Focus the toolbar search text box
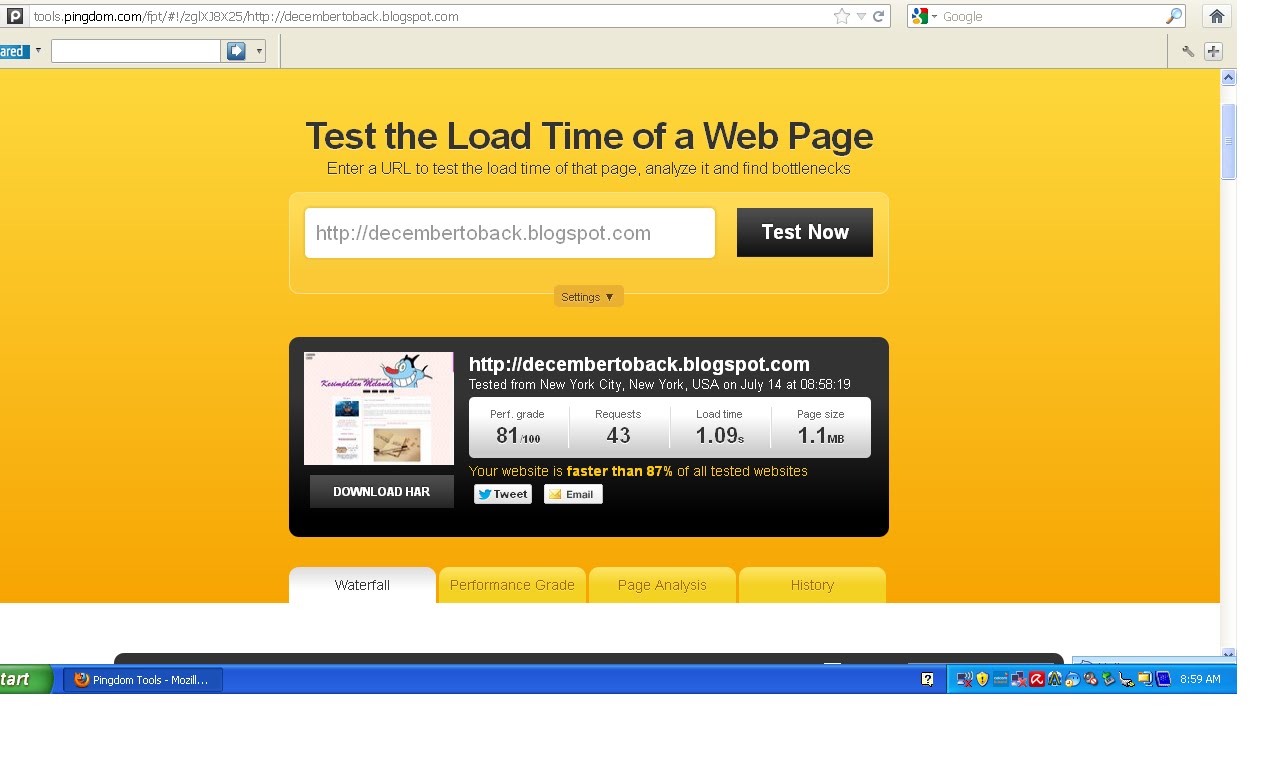The width and height of the screenshot is (1280, 768). (136, 51)
